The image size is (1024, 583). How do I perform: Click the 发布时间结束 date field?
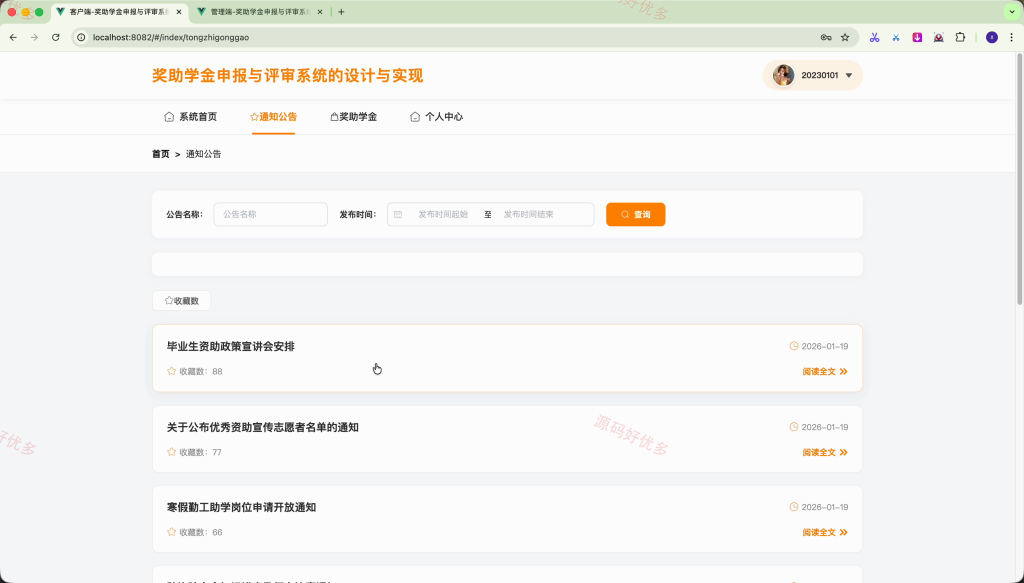pos(528,214)
